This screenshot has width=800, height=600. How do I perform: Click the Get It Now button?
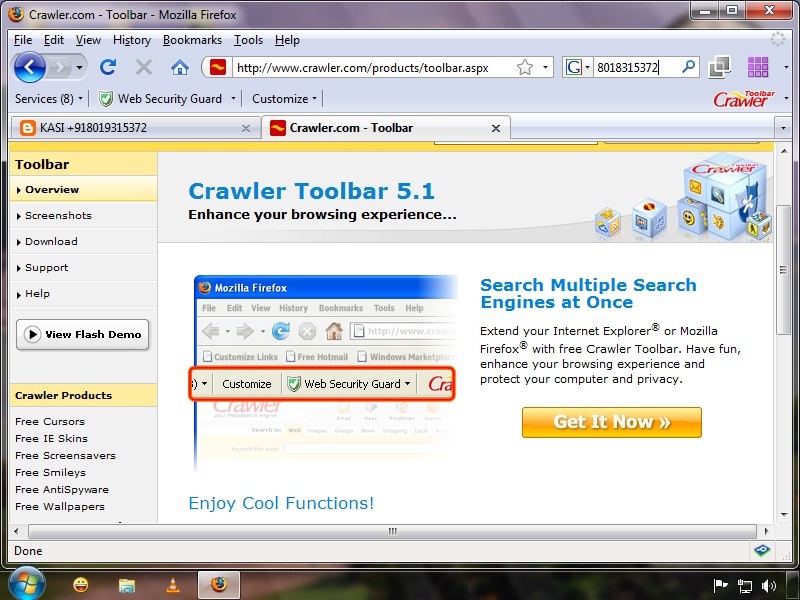point(612,422)
